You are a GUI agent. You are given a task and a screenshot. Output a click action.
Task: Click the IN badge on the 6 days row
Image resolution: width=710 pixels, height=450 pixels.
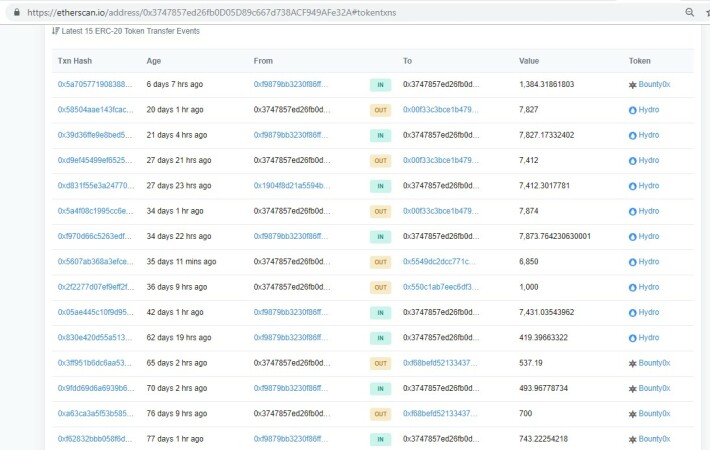point(380,85)
